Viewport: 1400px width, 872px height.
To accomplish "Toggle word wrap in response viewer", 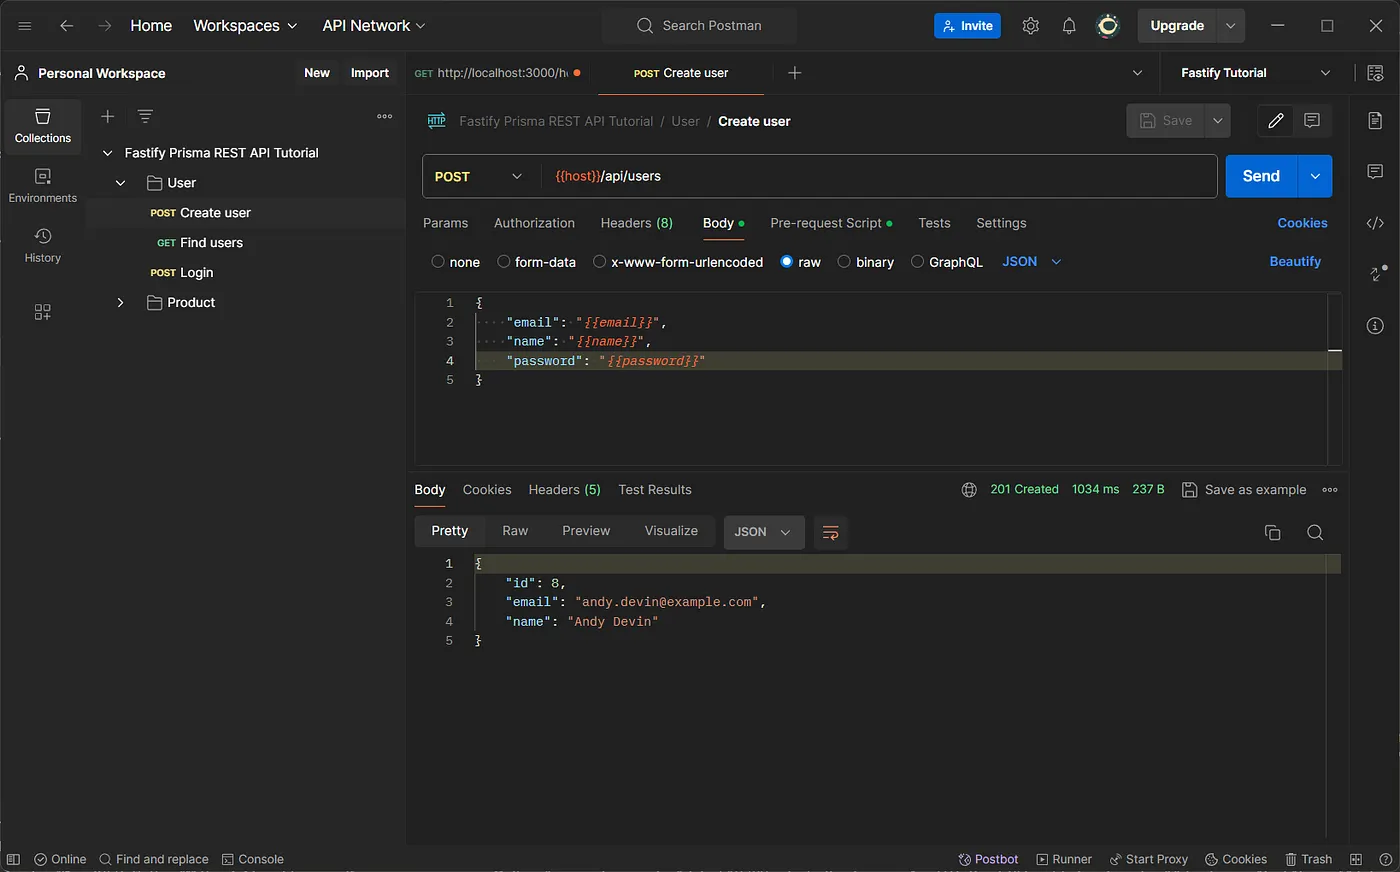I will click(x=830, y=532).
